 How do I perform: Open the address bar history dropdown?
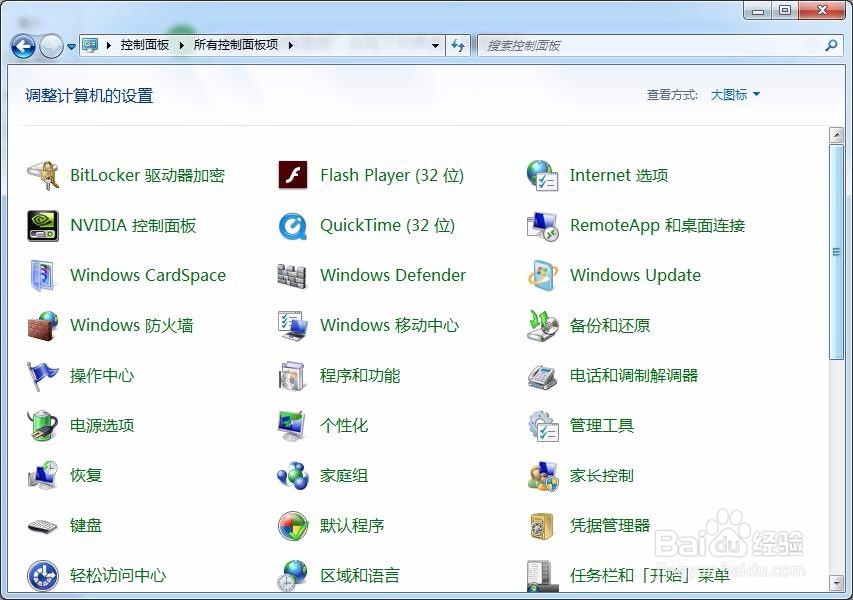tap(434, 45)
